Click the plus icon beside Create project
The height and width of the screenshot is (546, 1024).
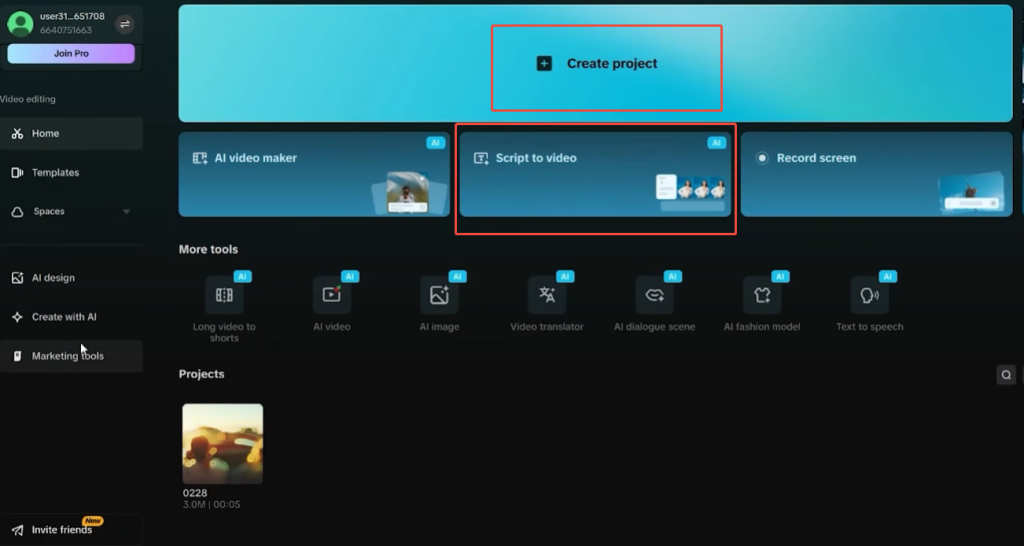tap(544, 63)
